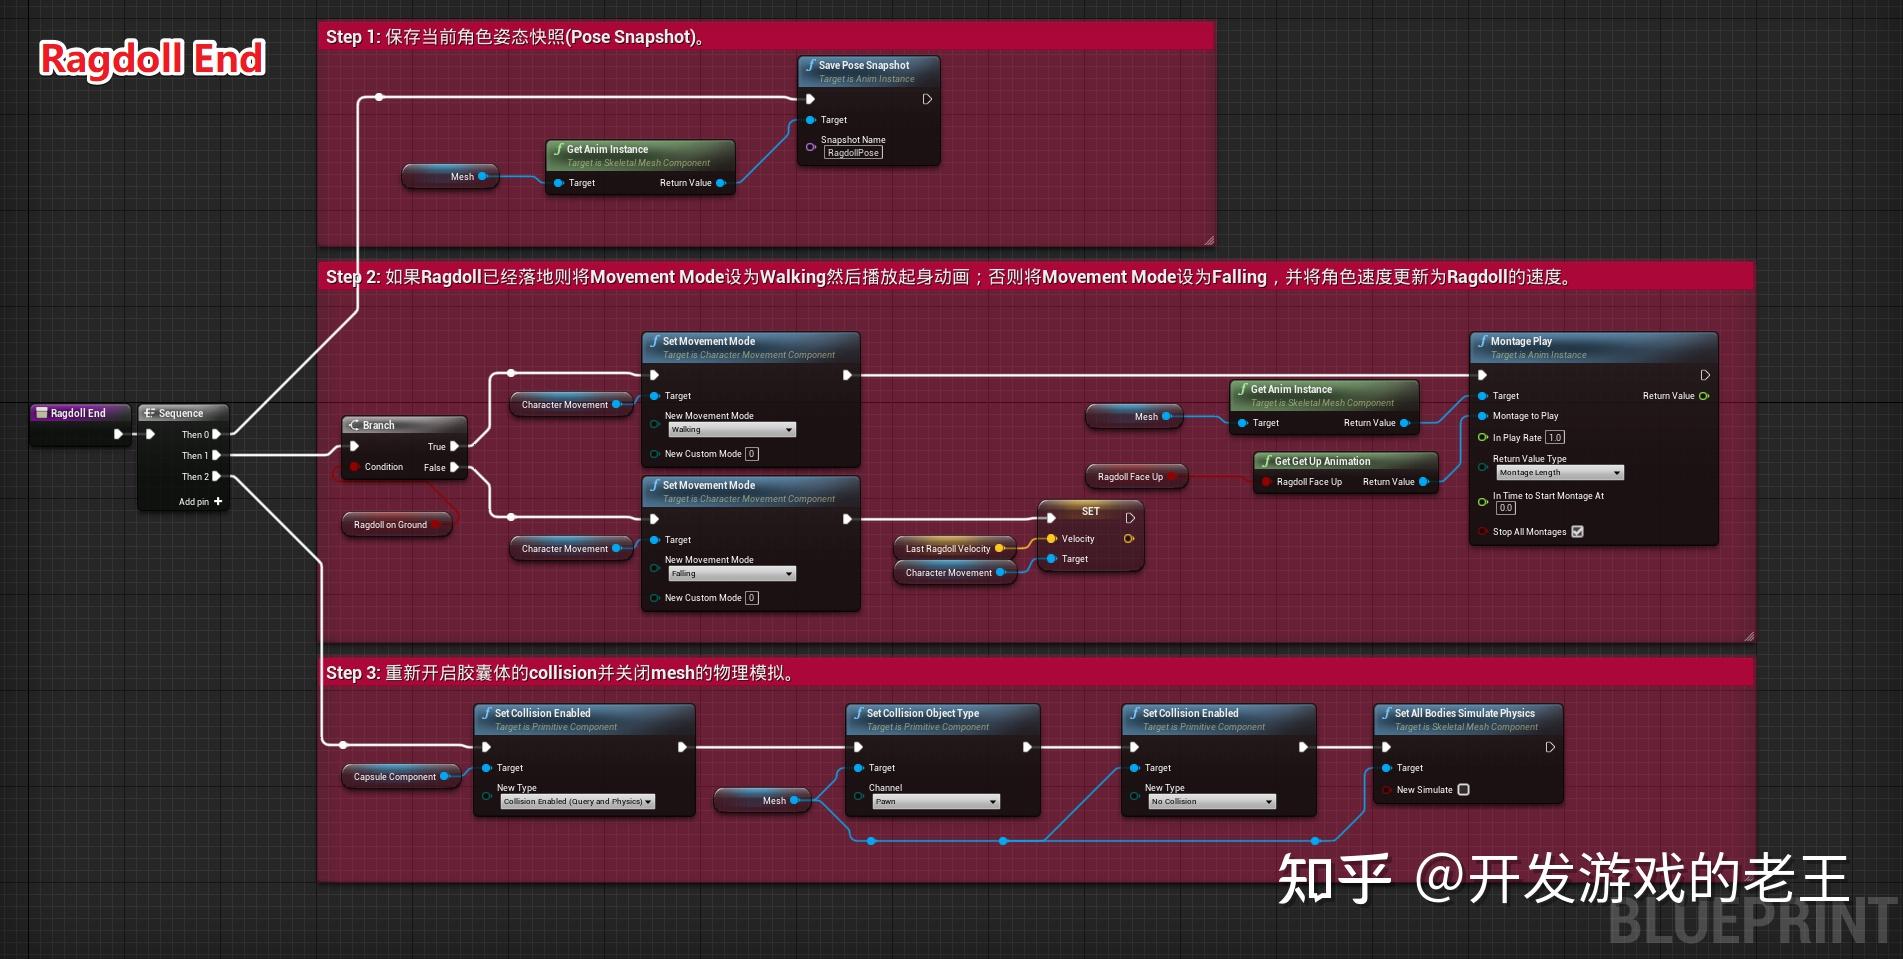Click the Montage Play function icon
1903x959 pixels.
pos(1484,341)
